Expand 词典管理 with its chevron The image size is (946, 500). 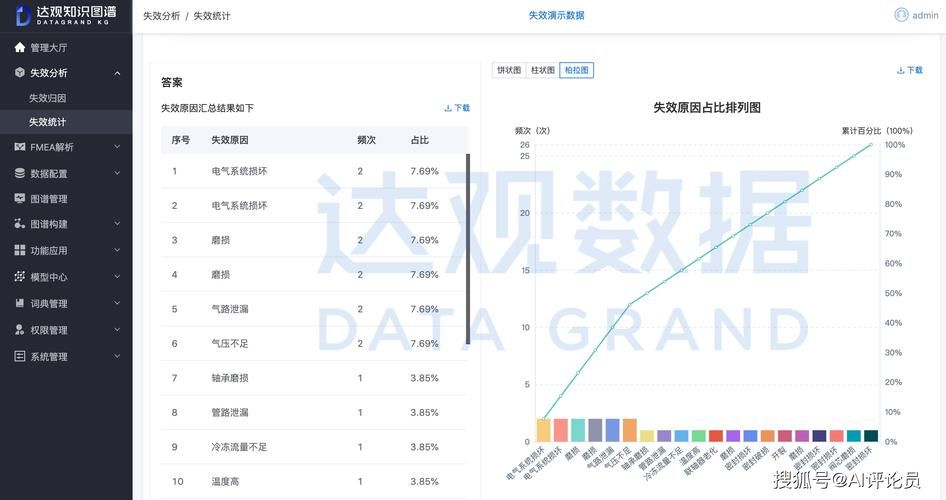point(117,303)
